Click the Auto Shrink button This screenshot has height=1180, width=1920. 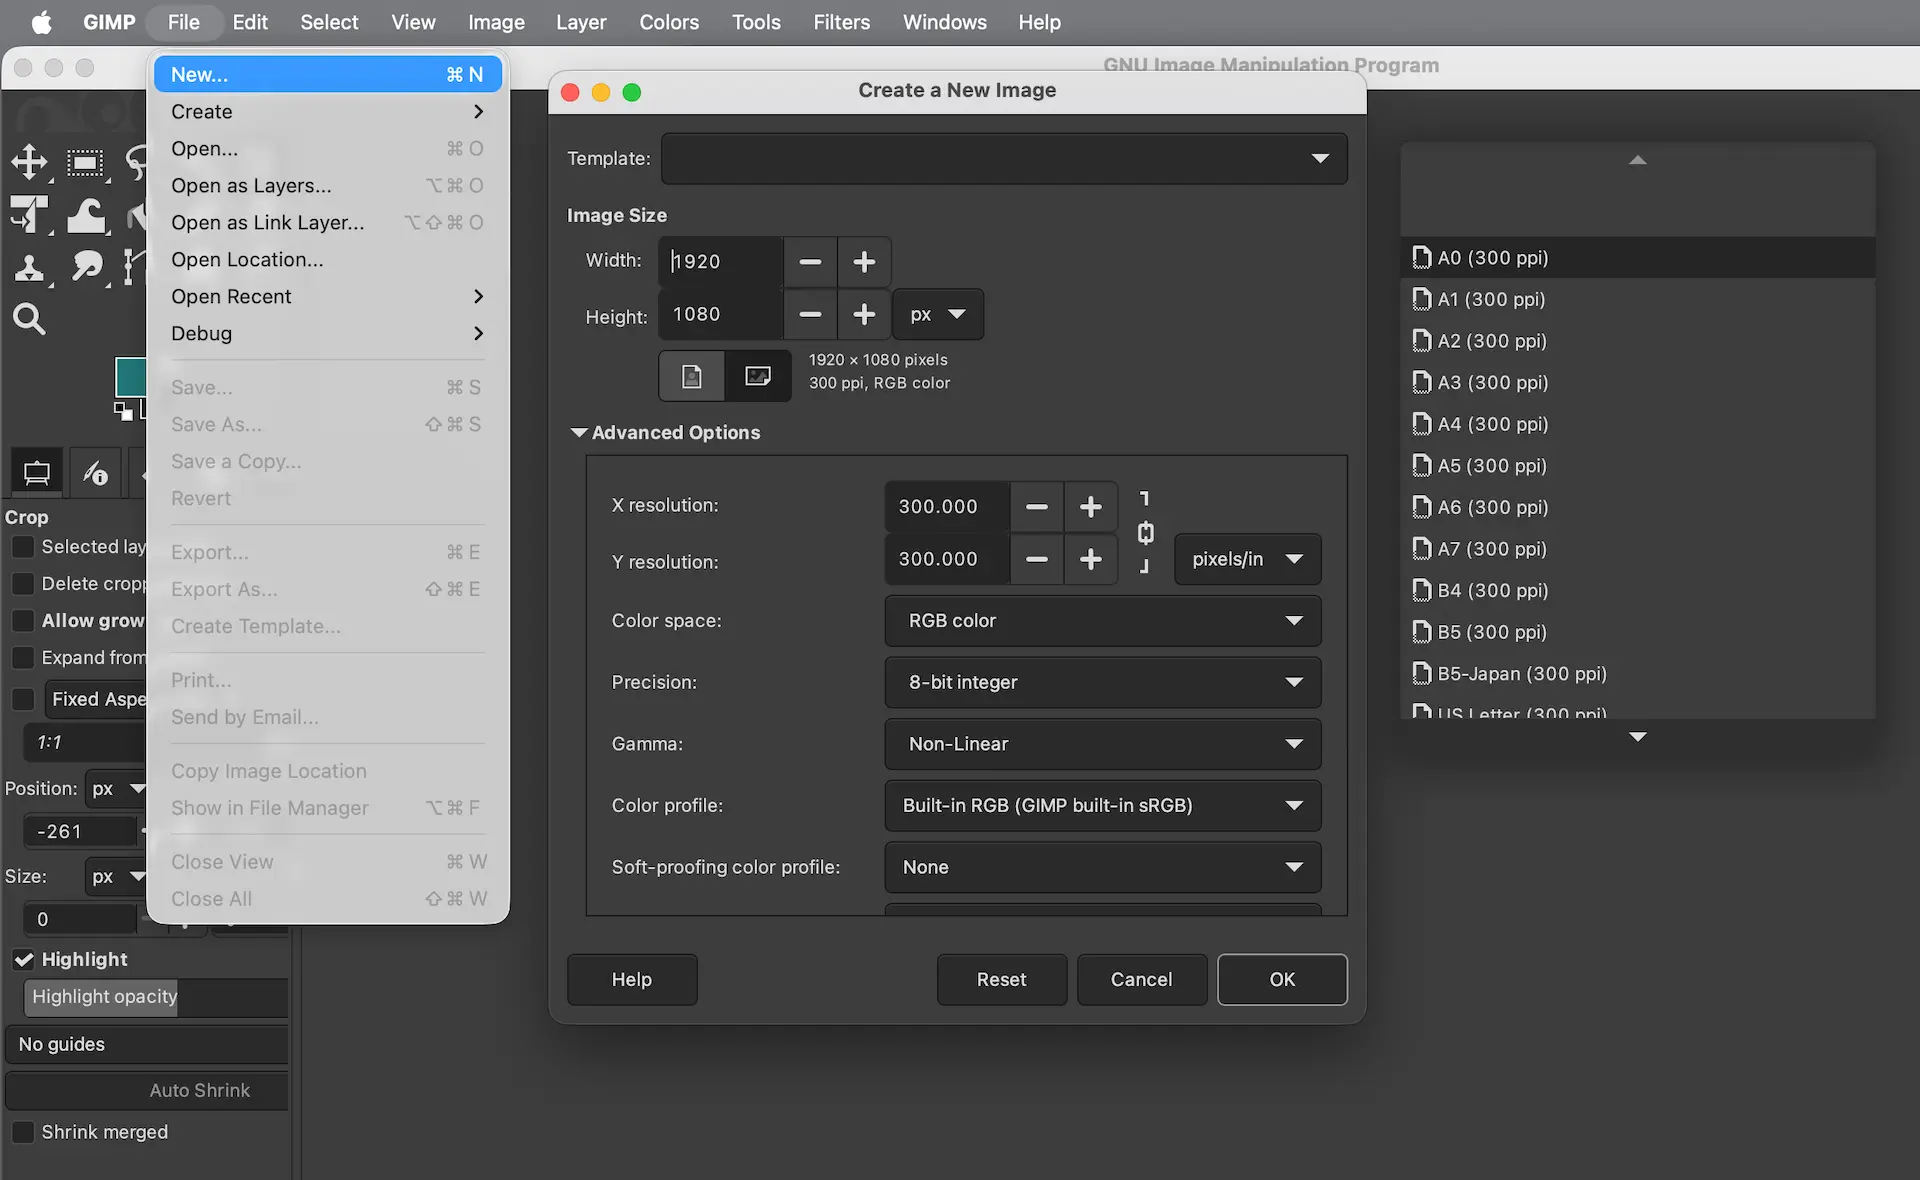[147, 1090]
